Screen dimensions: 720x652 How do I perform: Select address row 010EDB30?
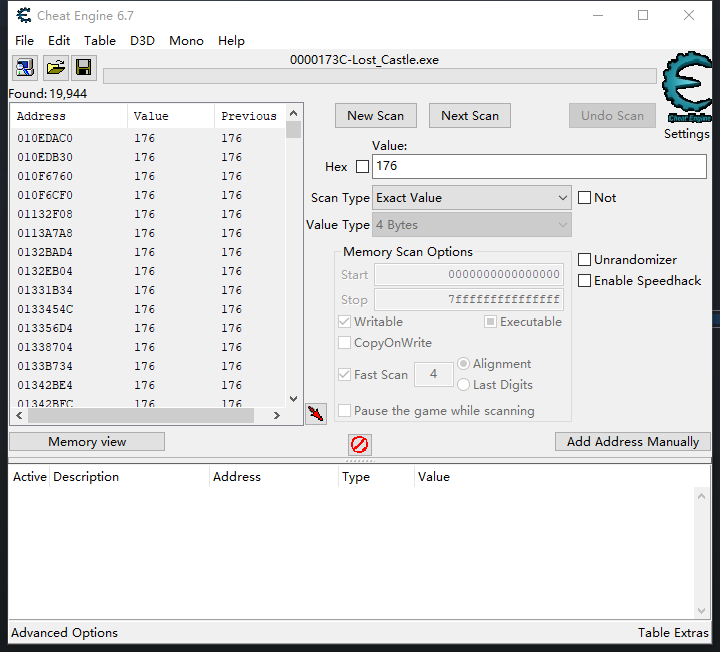click(148, 157)
